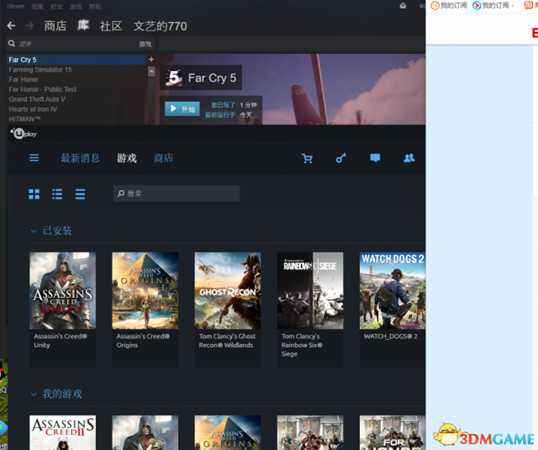Click the Steam top-right notification icon
The height and width of the screenshot is (450, 538).
coord(403,6)
